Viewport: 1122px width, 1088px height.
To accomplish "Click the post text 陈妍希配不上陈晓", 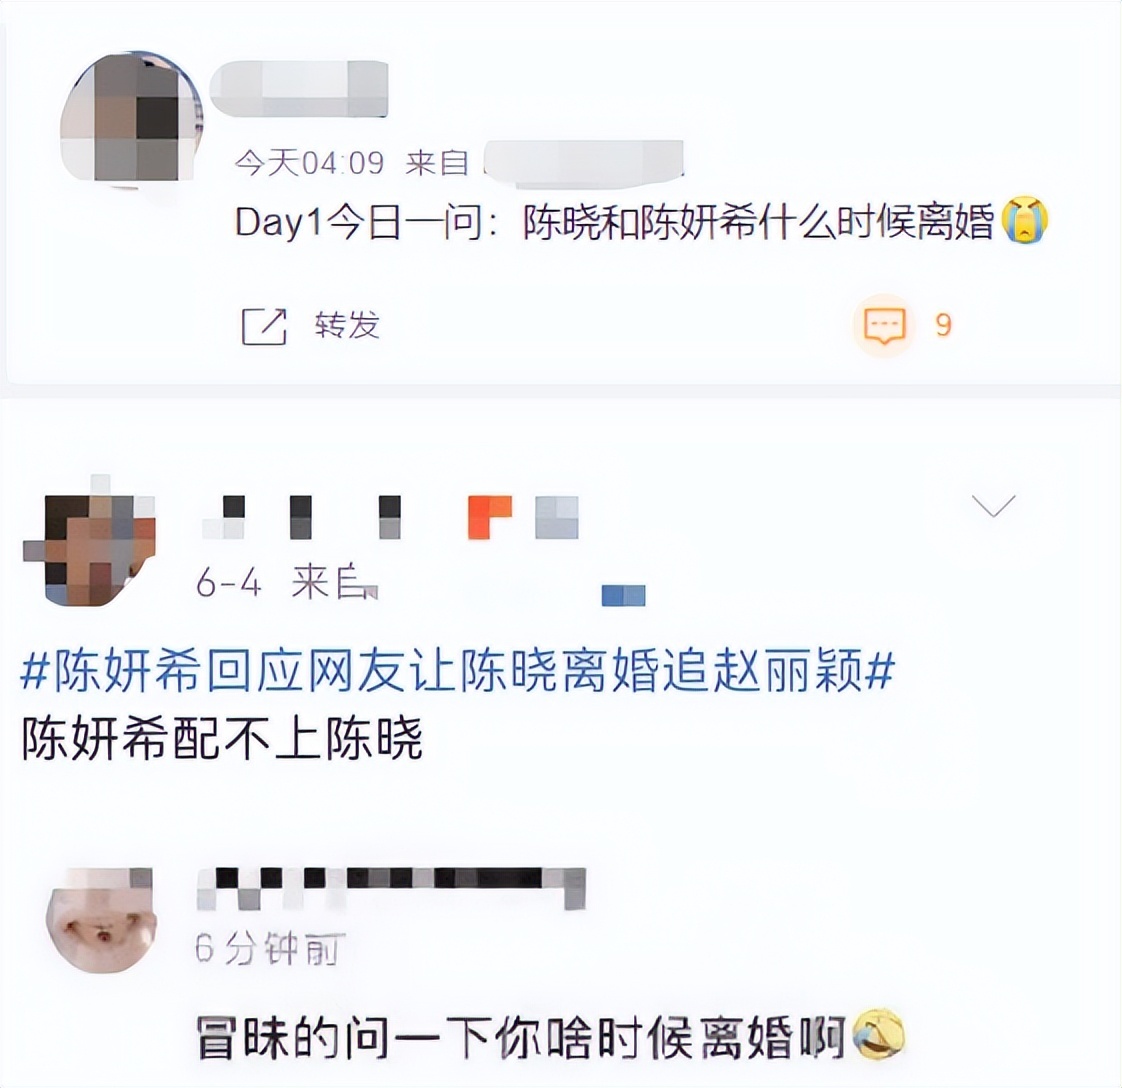I will [223, 738].
